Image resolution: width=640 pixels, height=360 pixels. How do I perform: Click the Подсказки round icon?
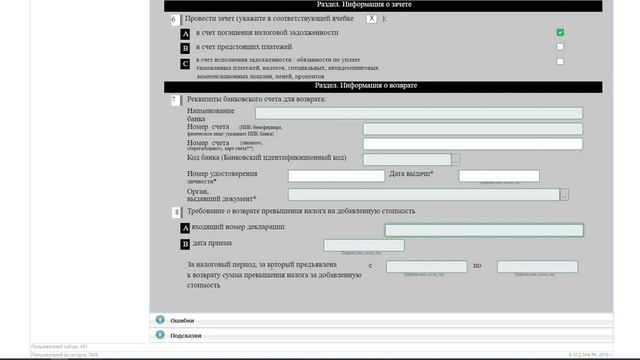160,335
